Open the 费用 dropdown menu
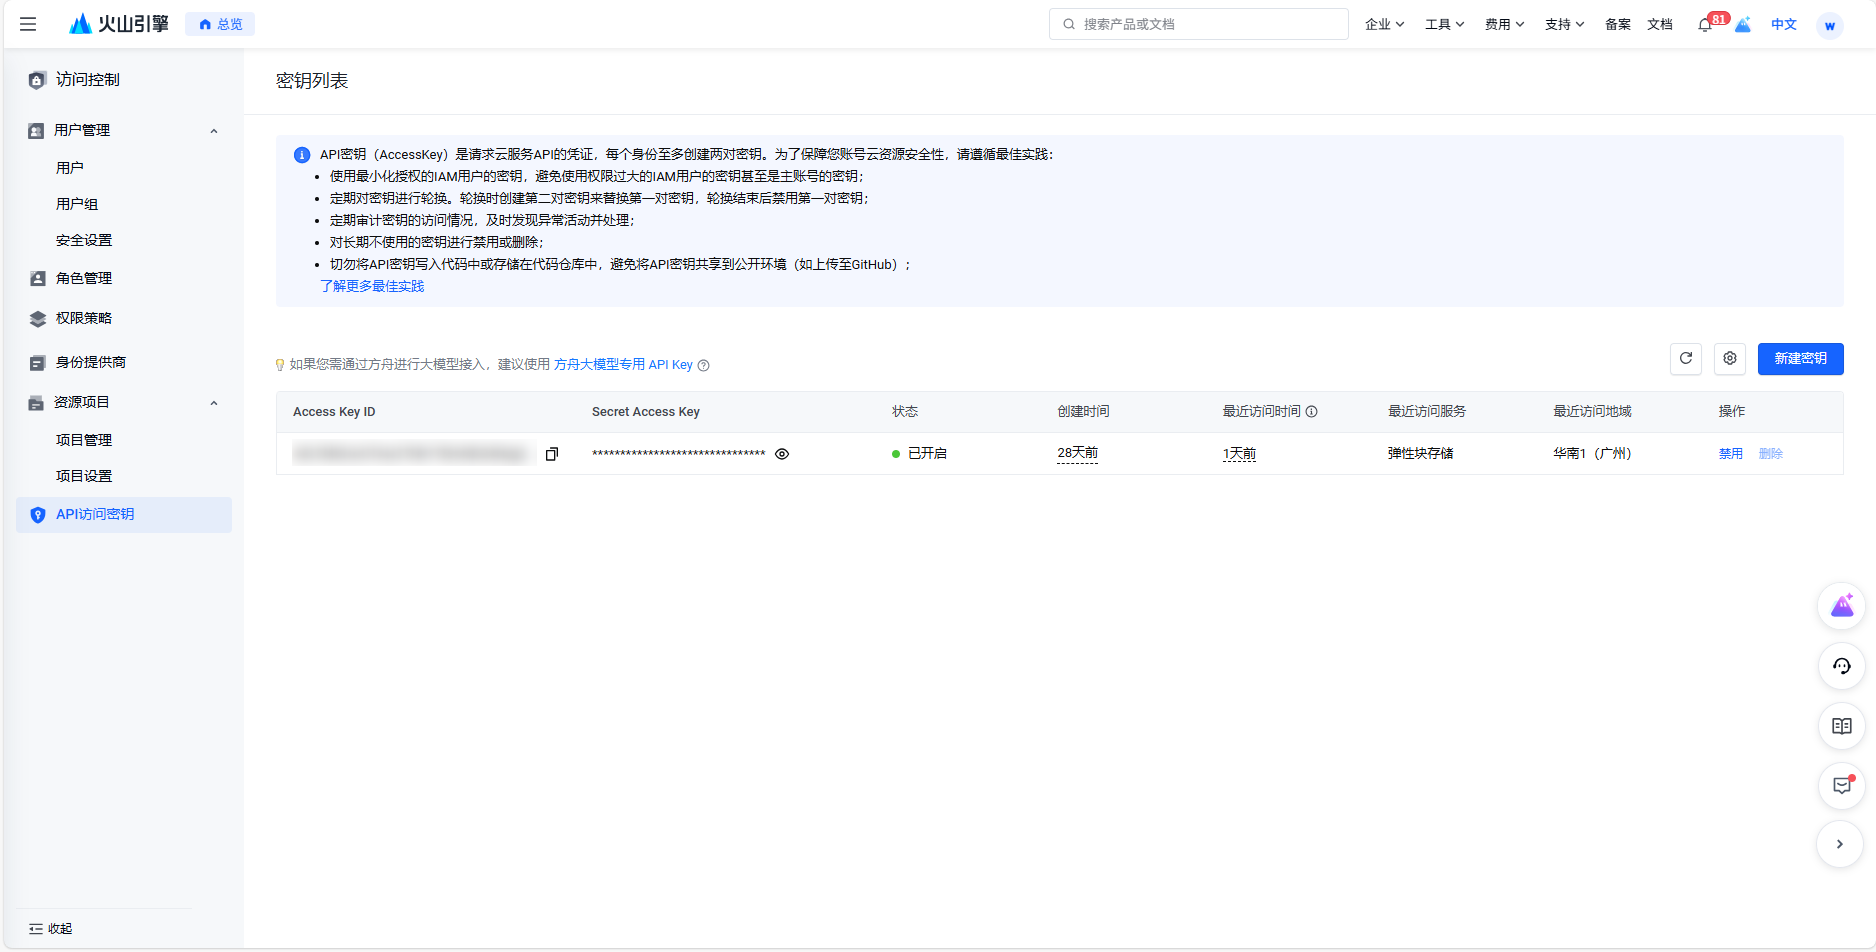The height and width of the screenshot is (952, 1876). (1504, 24)
